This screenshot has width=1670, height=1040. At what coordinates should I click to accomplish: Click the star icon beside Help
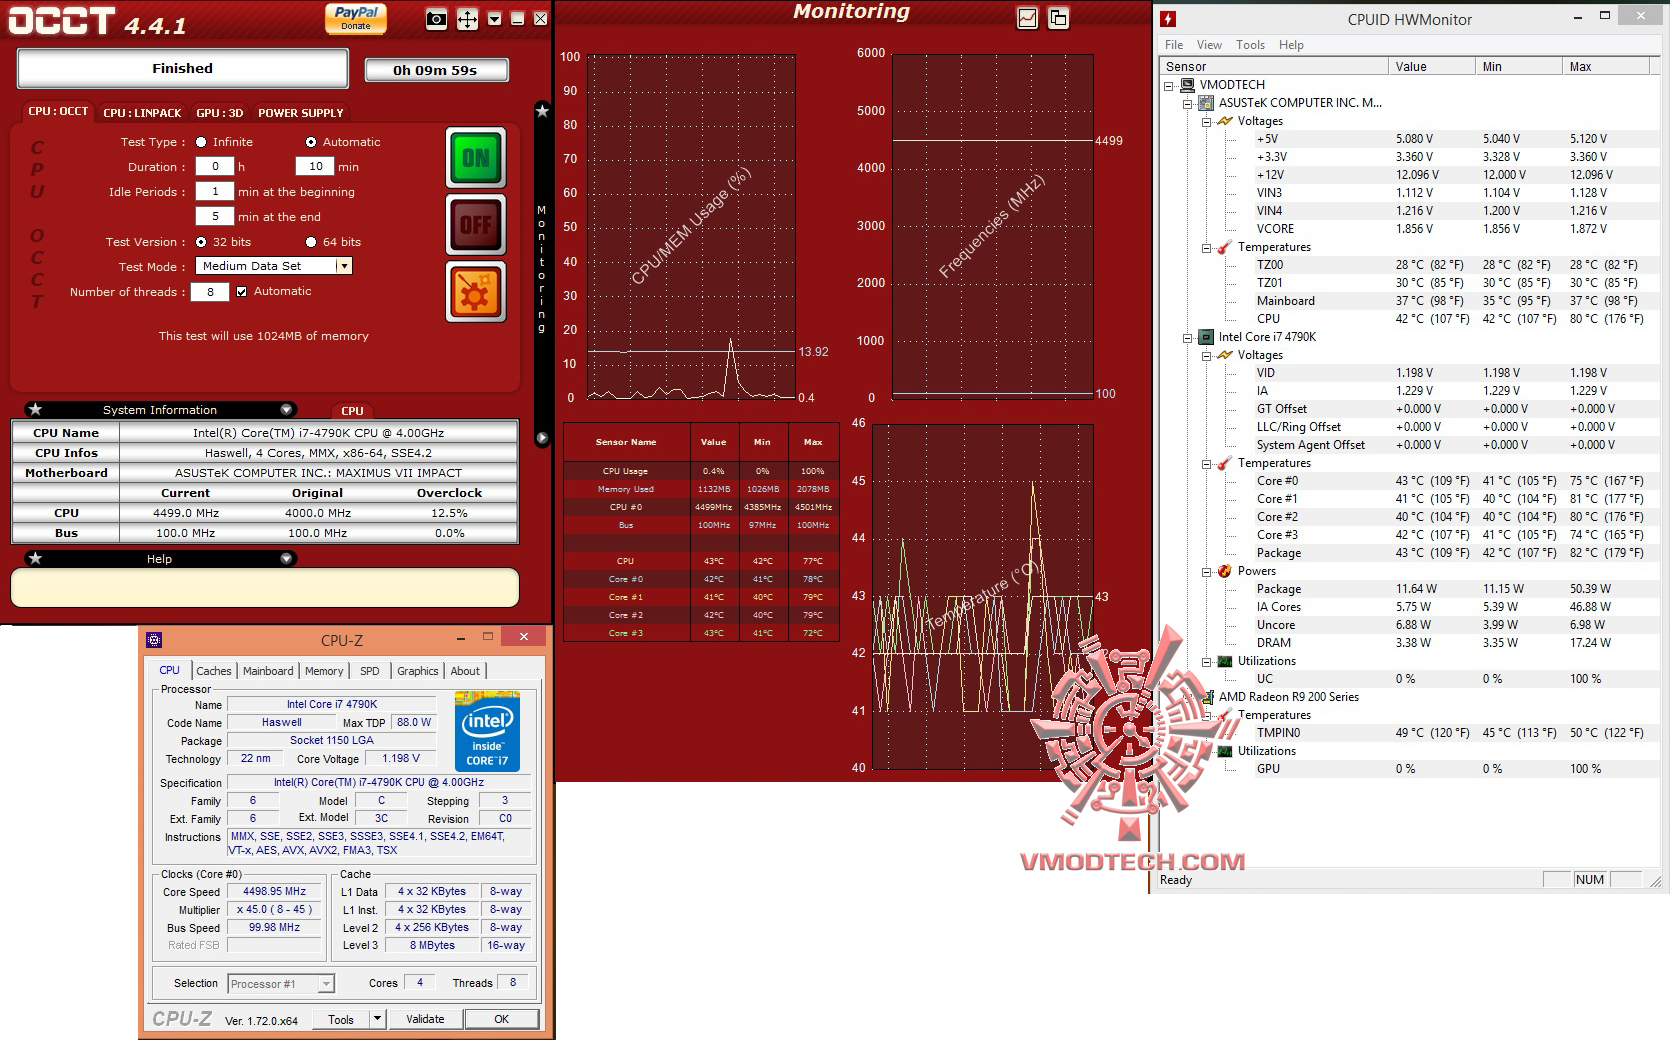(35, 558)
